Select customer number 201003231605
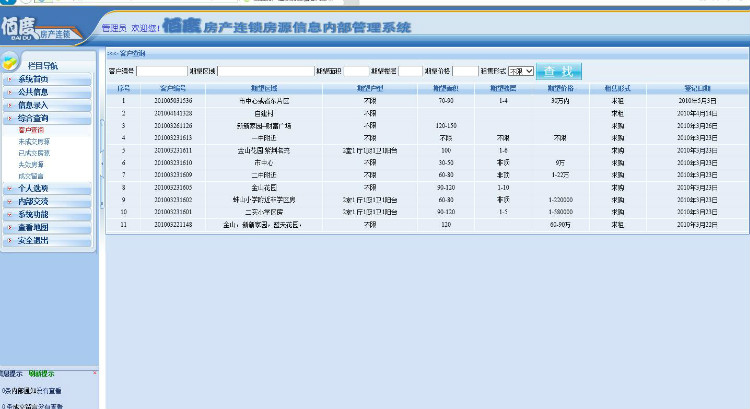Screen dimensions: 750x409 tap(173, 188)
